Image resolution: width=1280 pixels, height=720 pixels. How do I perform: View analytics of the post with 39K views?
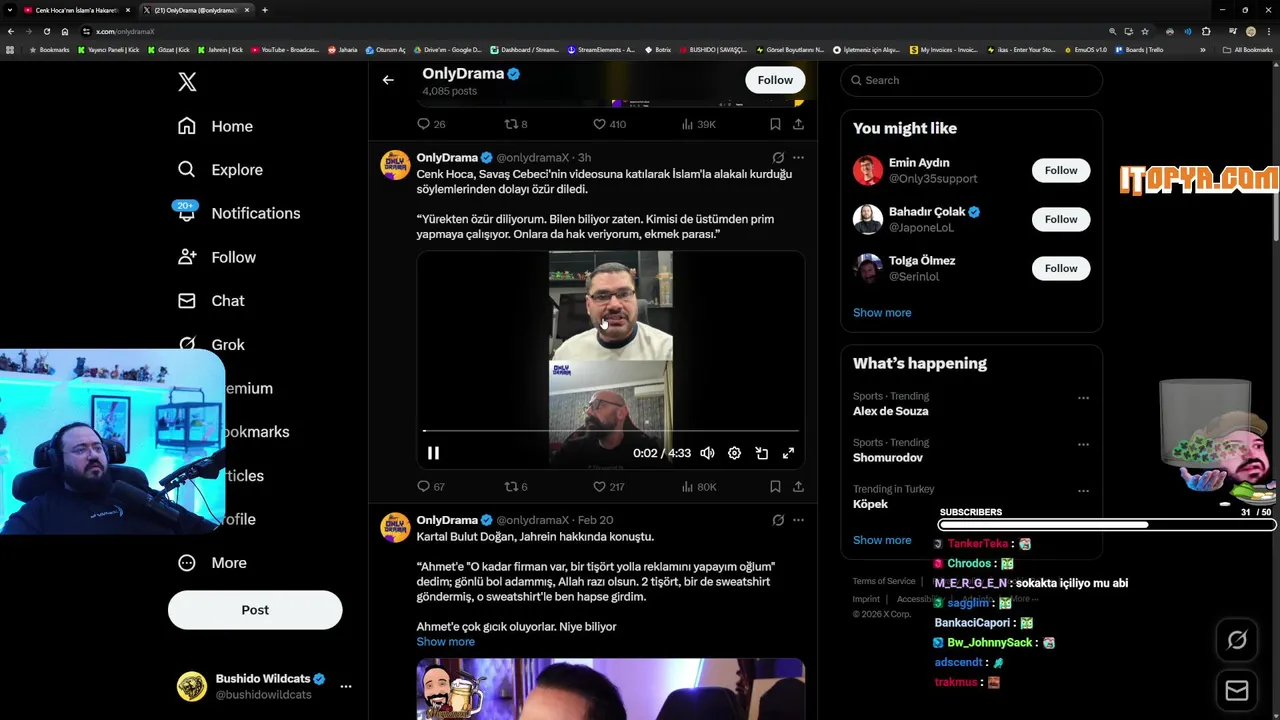[x=698, y=124]
